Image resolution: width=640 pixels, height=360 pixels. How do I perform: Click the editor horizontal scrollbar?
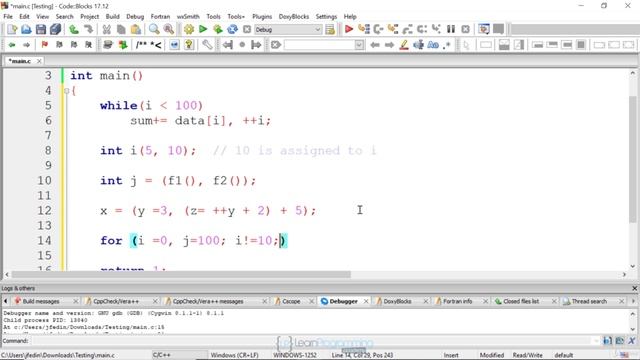coord(181,275)
